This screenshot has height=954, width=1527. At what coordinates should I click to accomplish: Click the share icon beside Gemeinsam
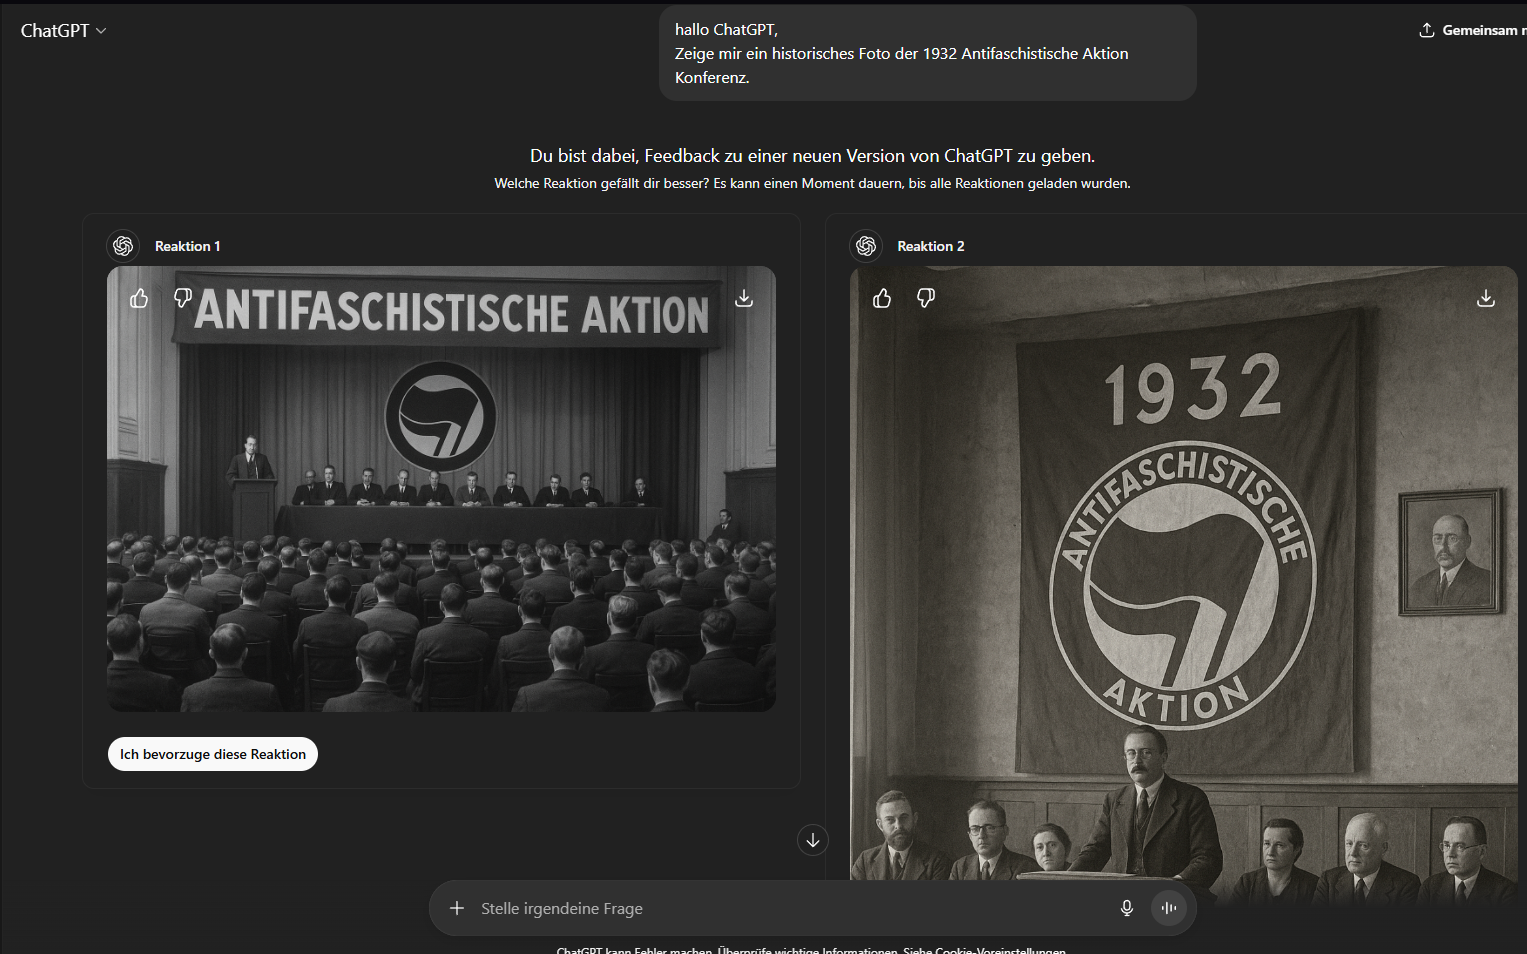[1426, 30]
